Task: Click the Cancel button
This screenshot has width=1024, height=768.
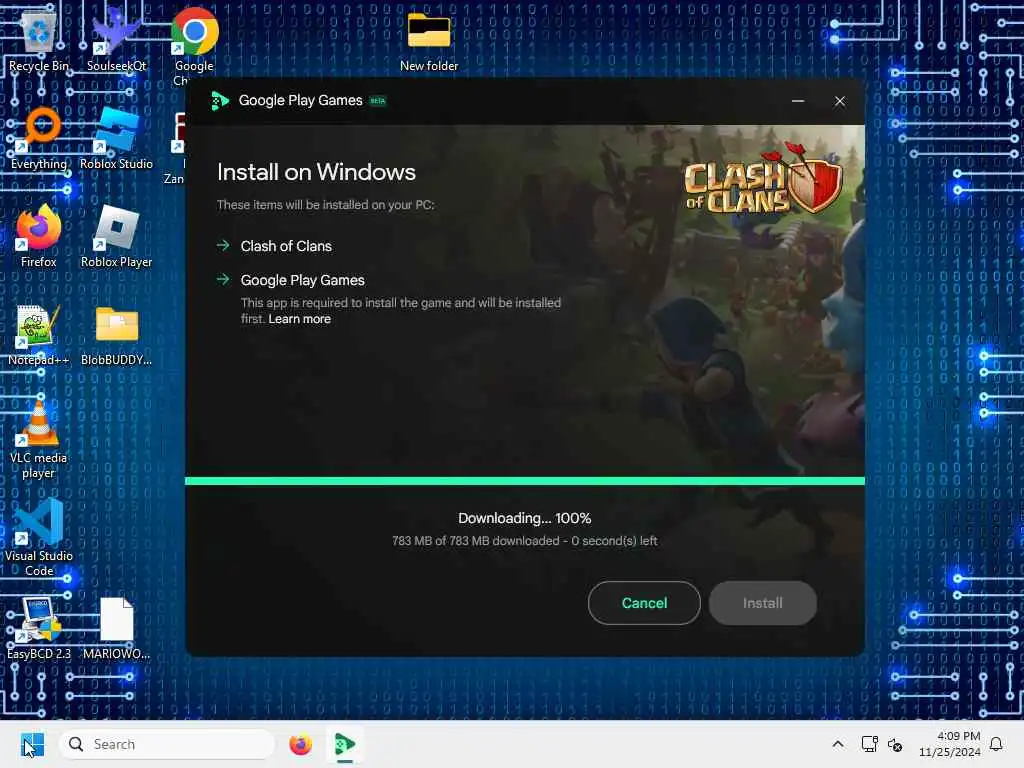Action: point(644,603)
